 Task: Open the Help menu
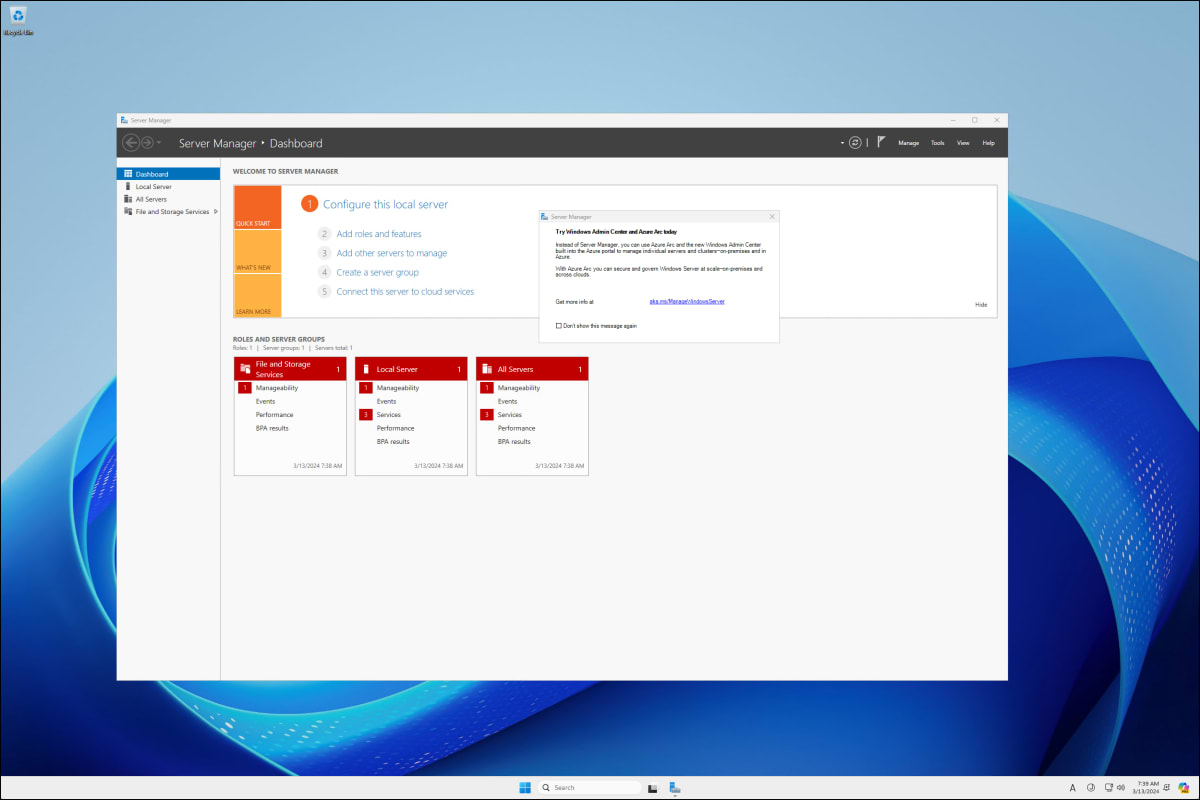tap(988, 143)
